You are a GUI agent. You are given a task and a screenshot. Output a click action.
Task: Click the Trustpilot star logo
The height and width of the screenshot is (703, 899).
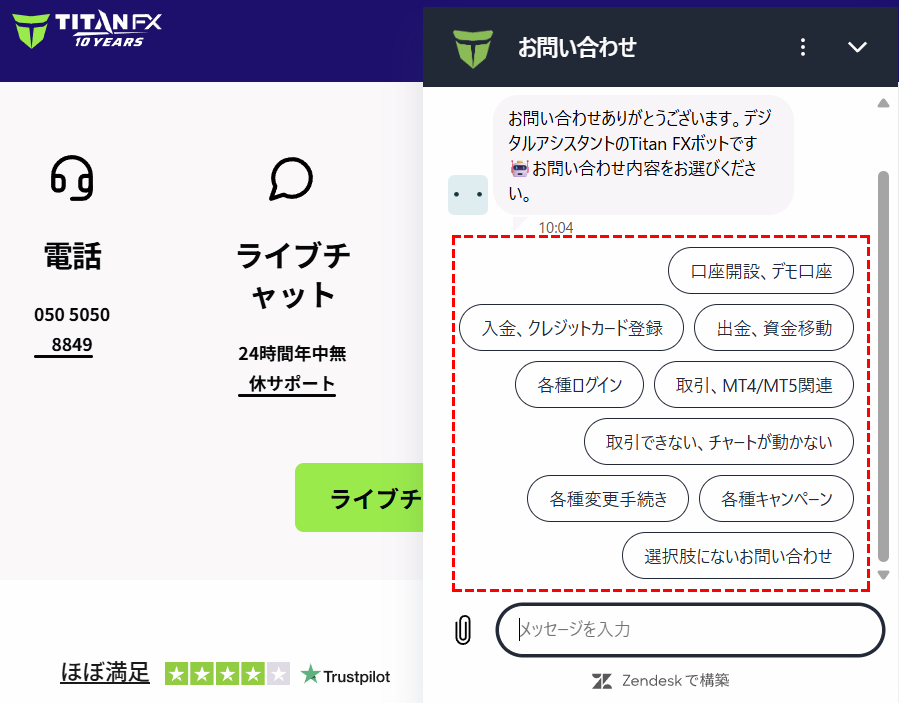click(310, 674)
